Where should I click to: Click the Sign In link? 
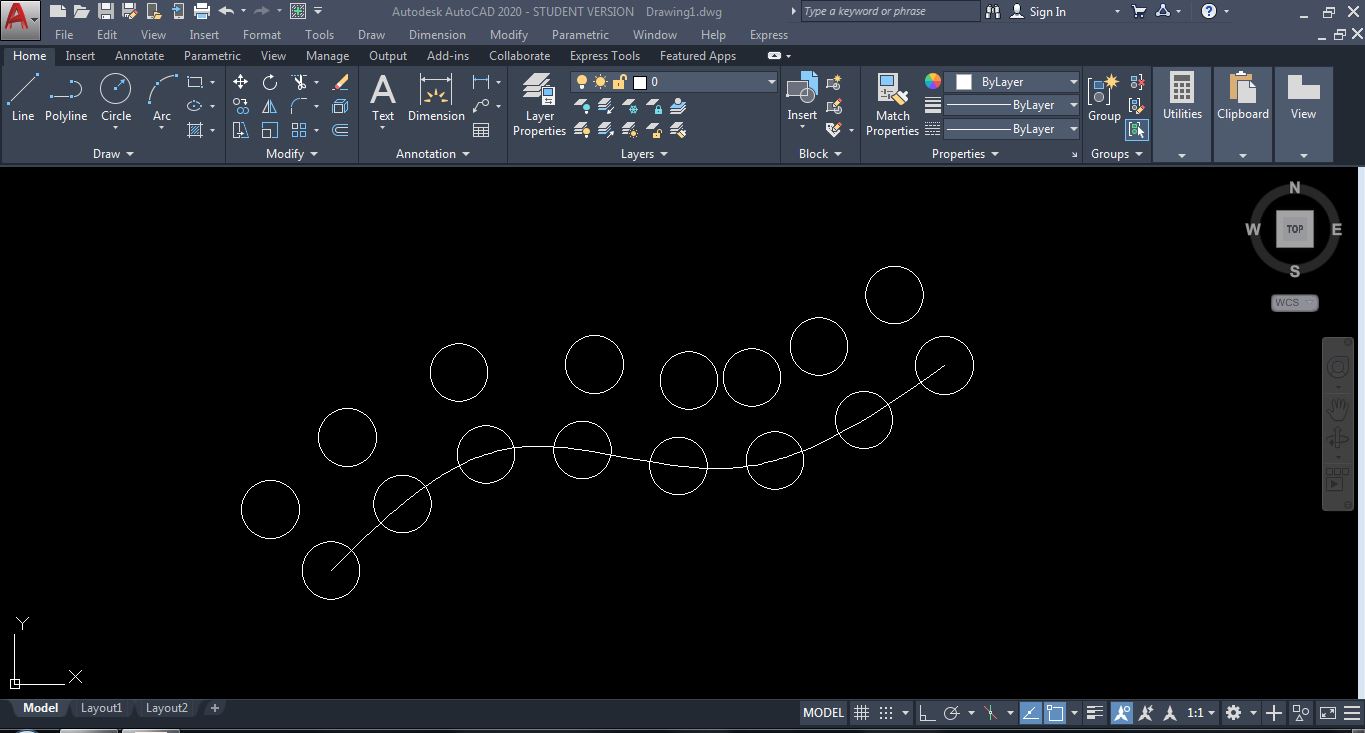pyautogui.click(x=1046, y=11)
